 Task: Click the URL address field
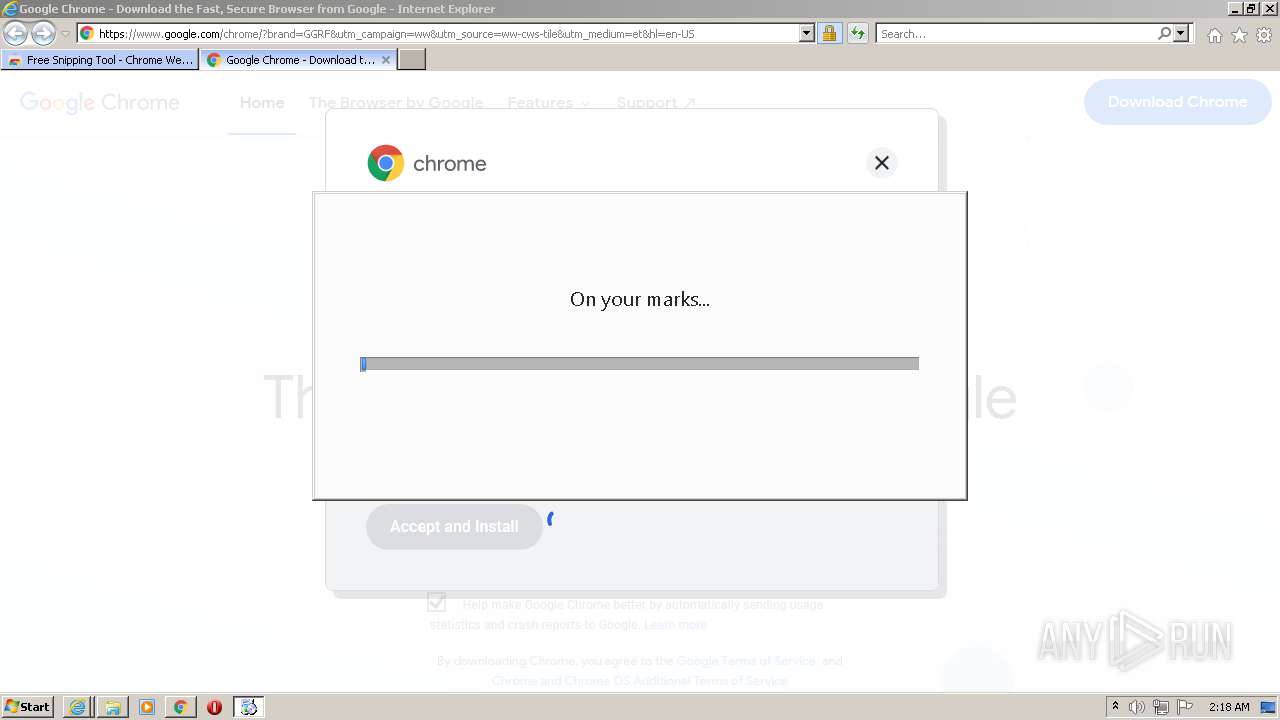pos(438,34)
